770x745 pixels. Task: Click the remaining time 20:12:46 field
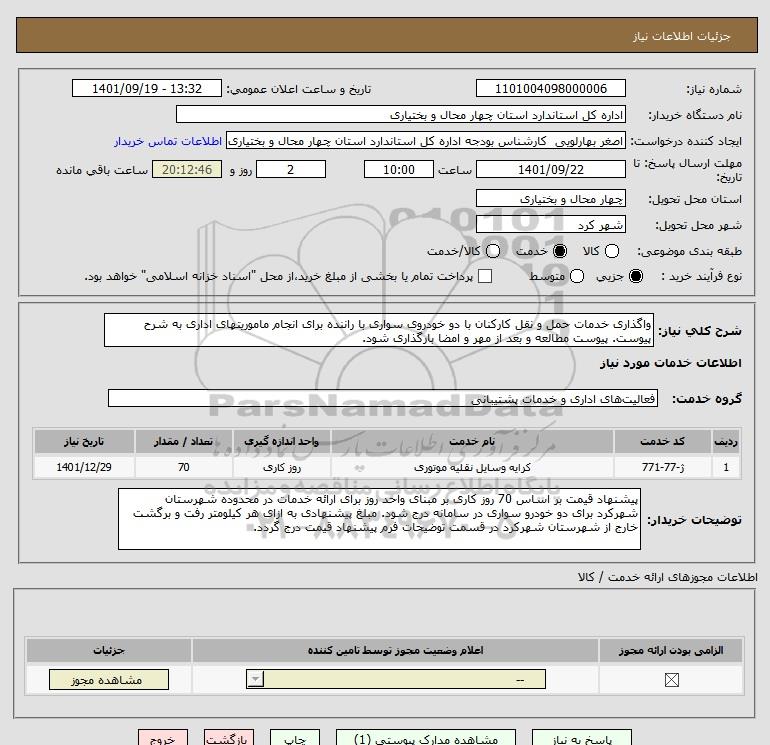coord(187,169)
